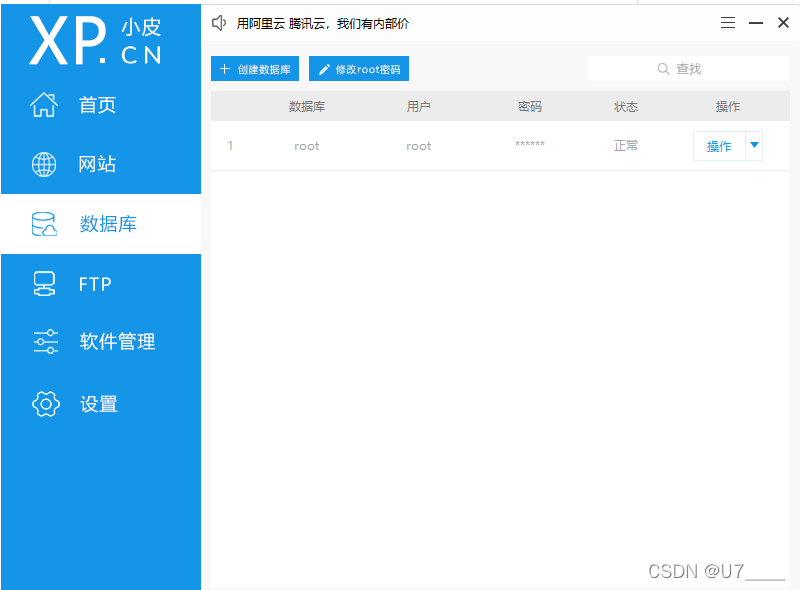Open the 设置 gear icon
Viewport: 800px width, 590px height.
[x=44, y=404]
